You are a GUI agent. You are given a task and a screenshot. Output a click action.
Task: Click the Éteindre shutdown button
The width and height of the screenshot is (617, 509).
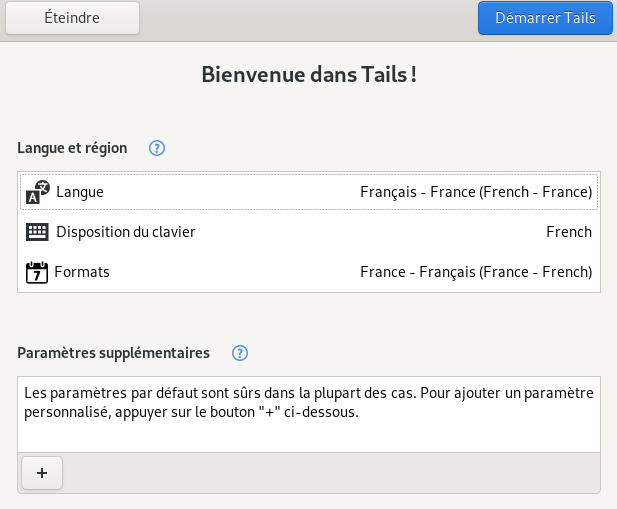(x=72, y=18)
